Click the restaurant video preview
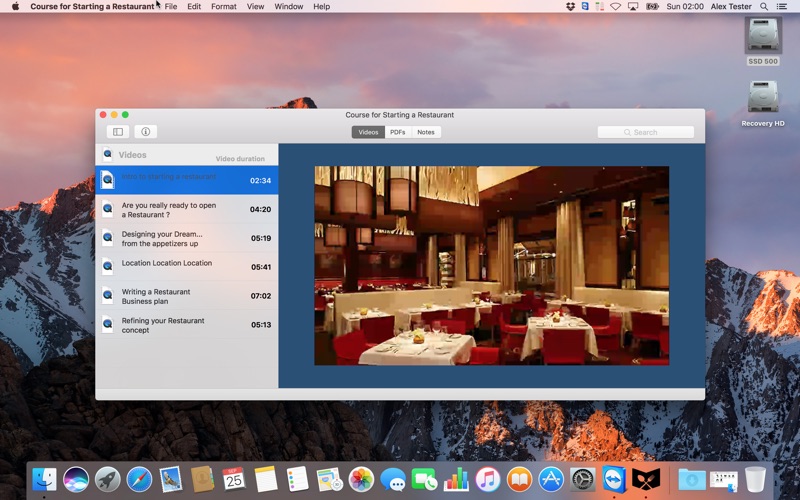 [x=491, y=265]
